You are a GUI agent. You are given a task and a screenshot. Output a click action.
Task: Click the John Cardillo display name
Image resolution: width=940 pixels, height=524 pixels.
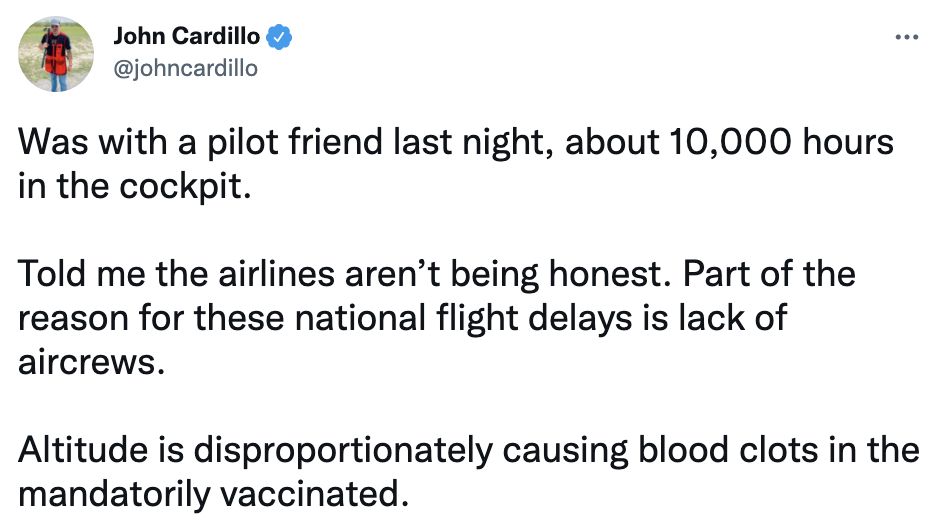click(186, 38)
